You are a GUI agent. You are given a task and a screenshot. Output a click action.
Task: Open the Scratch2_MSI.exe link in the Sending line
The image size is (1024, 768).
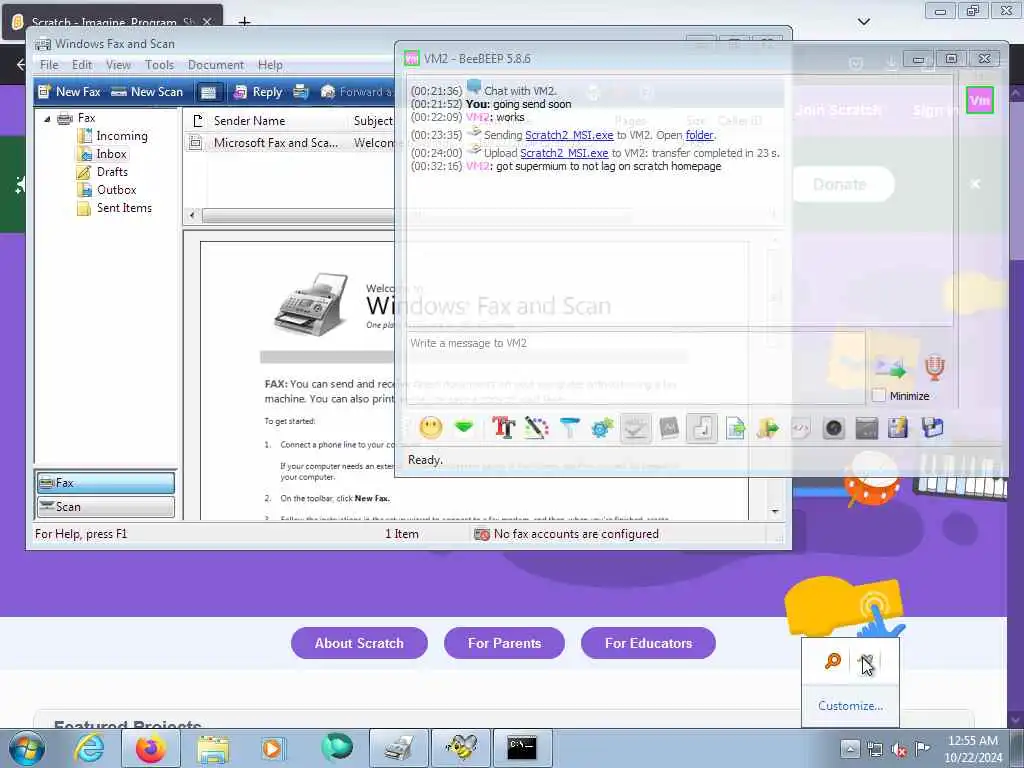(x=569, y=135)
